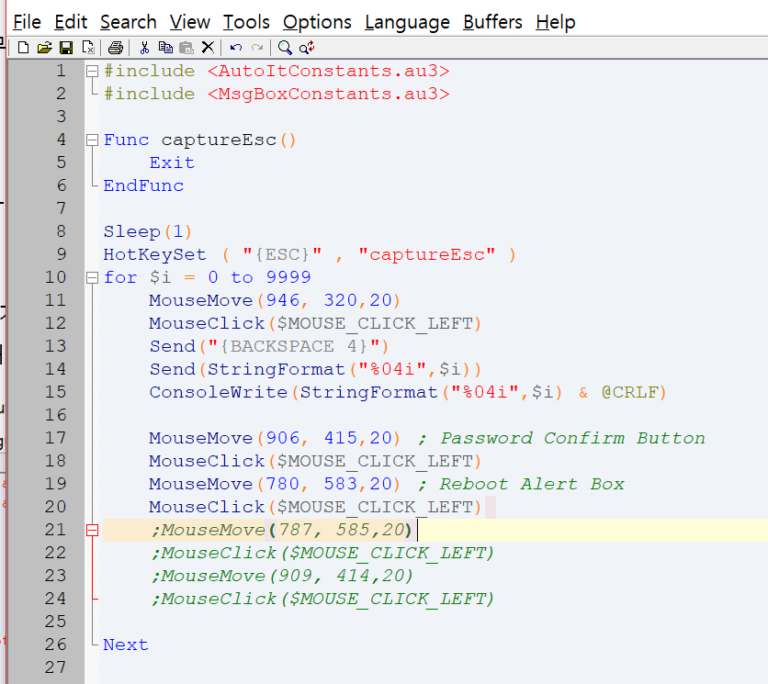The image size is (768, 684).
Task: Collapse the #include fold marker on line 1
Action: click(93, 71)
